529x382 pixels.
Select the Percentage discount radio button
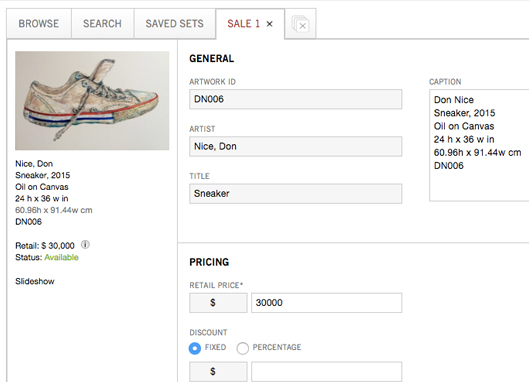click(243, 348)
